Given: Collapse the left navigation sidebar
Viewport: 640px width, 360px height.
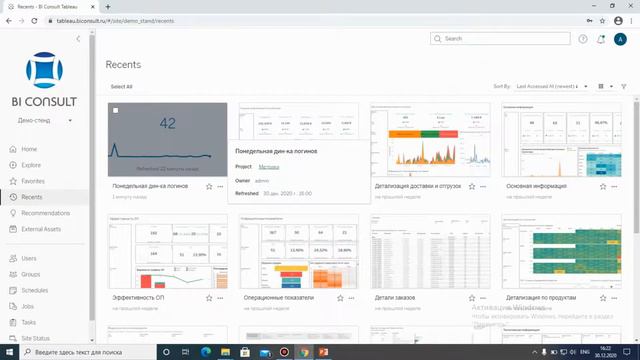Looking at the screenshot, I should point(78,39).
